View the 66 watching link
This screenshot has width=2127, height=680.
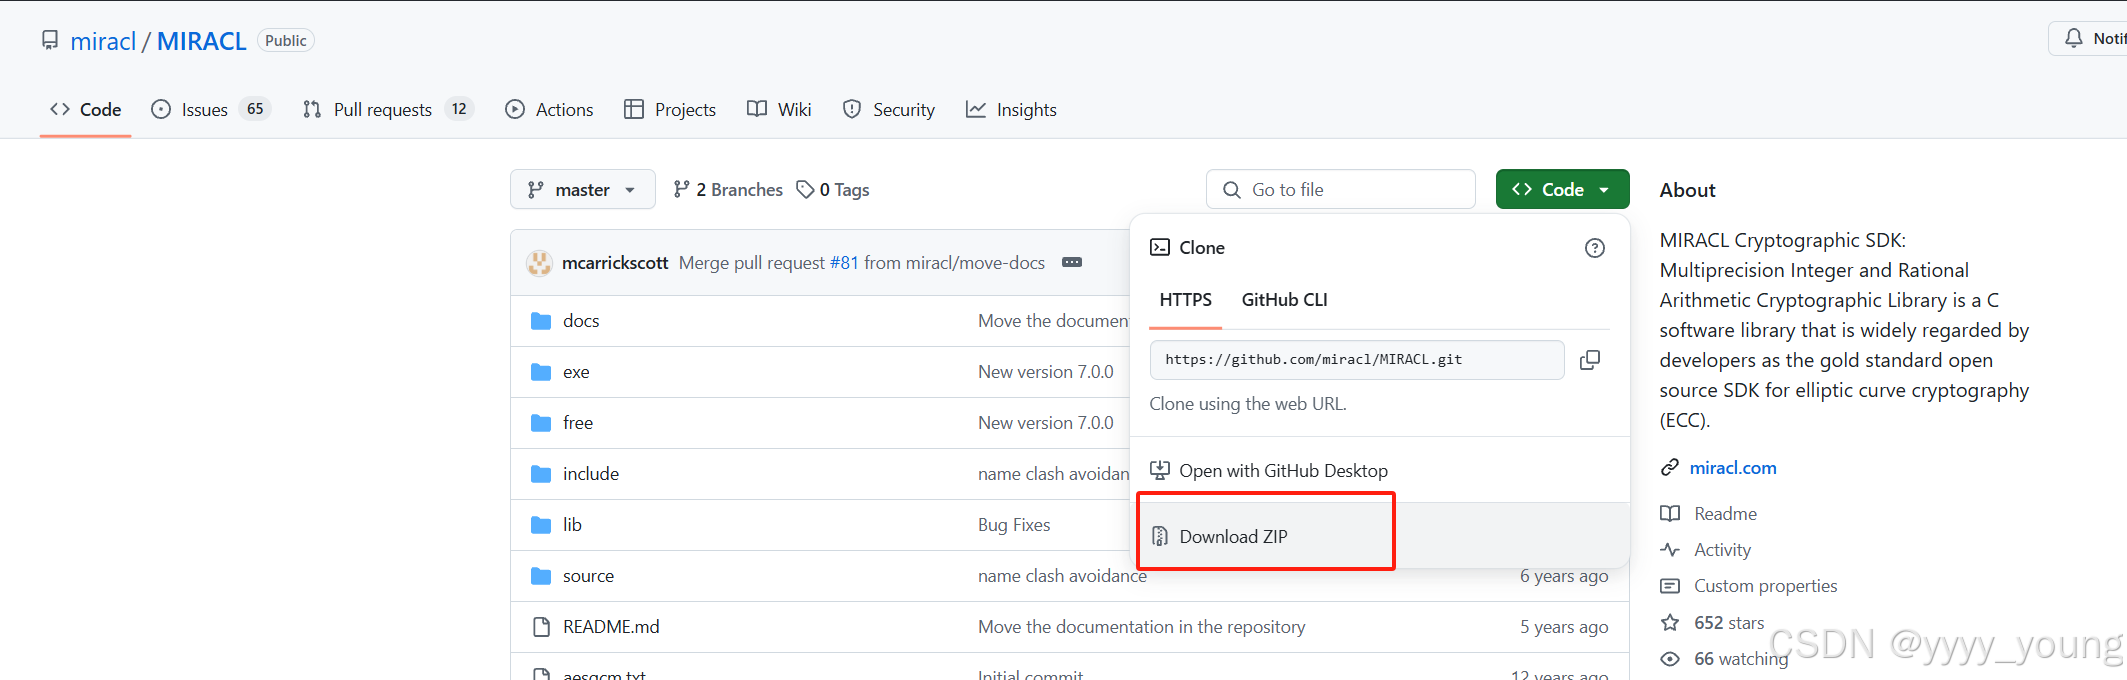1741,658
